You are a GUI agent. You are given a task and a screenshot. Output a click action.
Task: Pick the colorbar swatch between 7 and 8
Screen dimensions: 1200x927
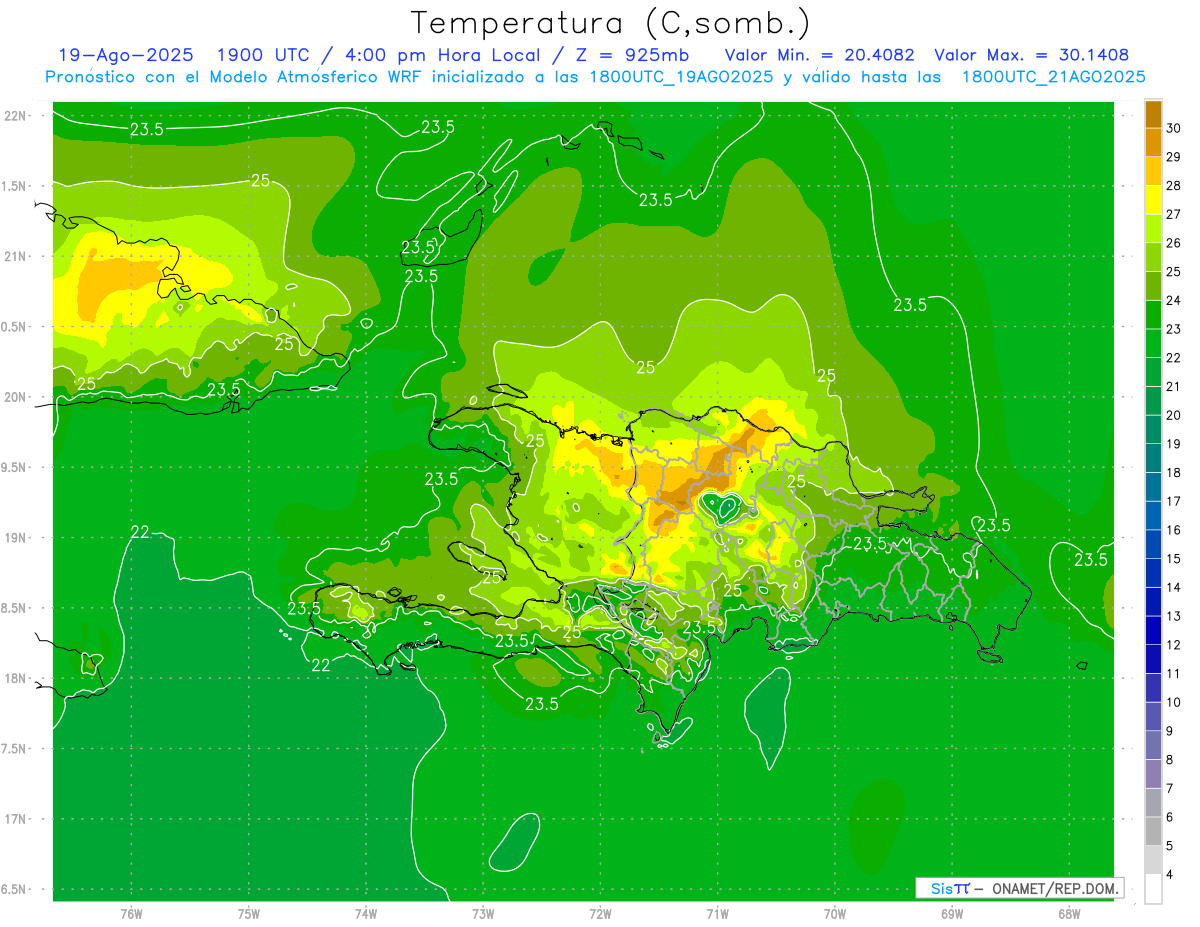[x=1153, y=774]
